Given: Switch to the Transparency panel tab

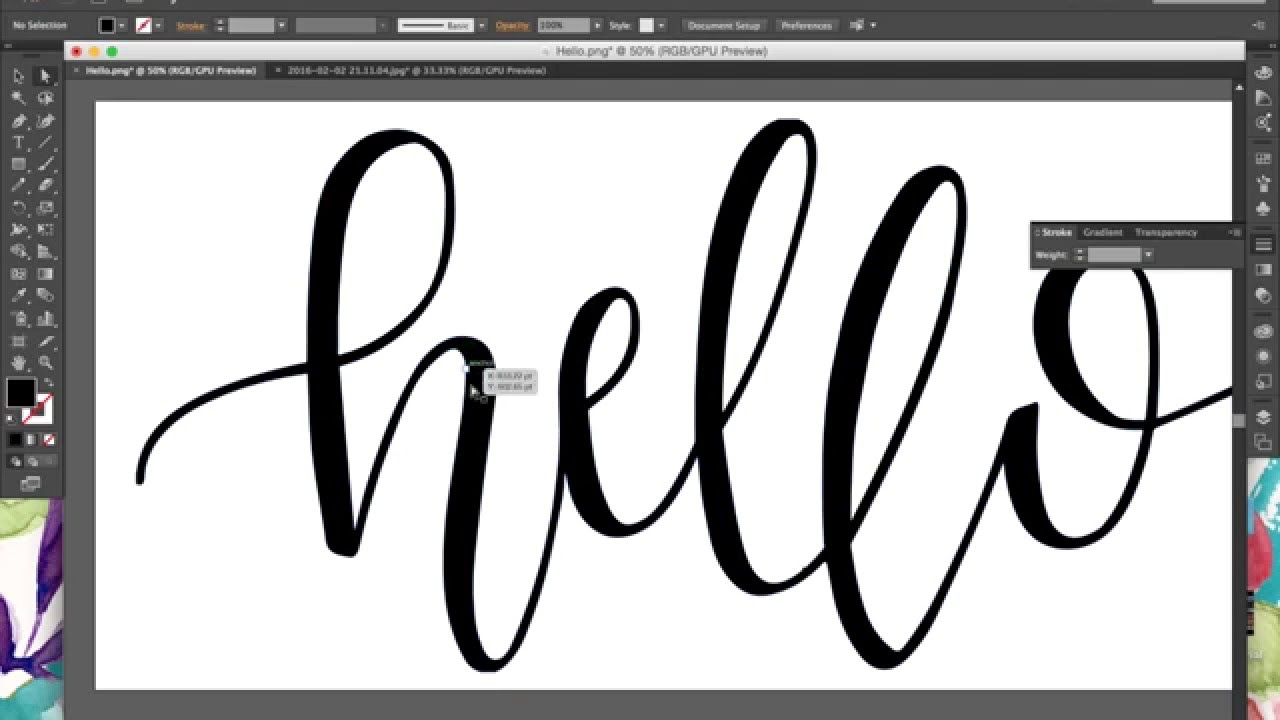Looking at the screenshot, I should pos(1166,232).
